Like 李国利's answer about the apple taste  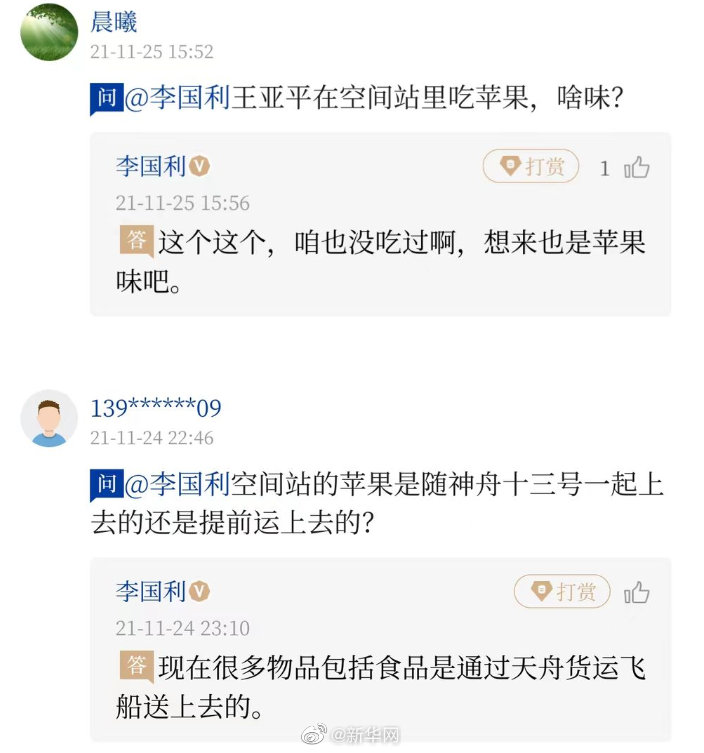[637, 168]
